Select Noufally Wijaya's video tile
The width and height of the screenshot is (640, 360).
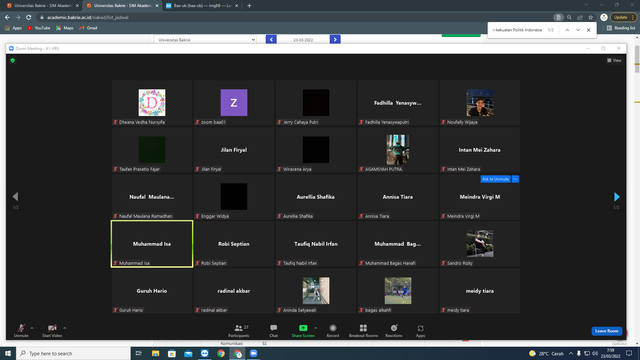(480, 103)
